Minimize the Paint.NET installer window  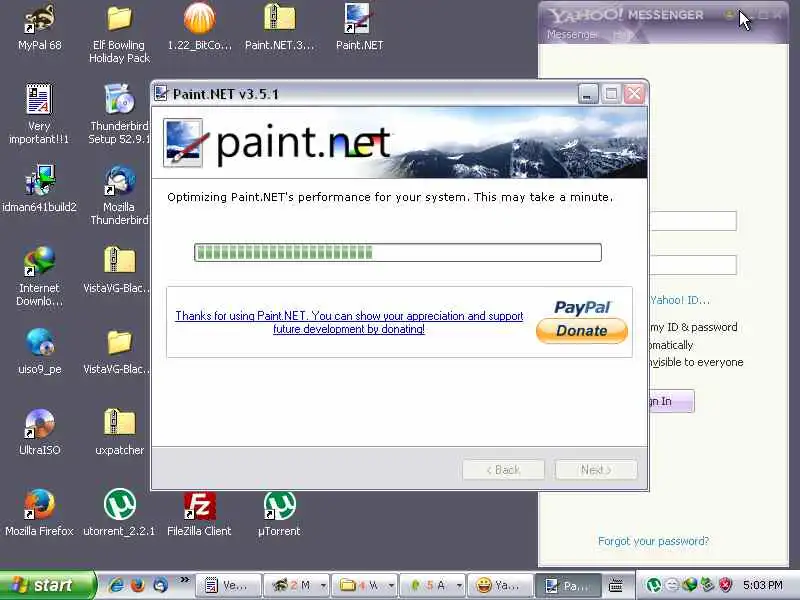pos(588,94)
